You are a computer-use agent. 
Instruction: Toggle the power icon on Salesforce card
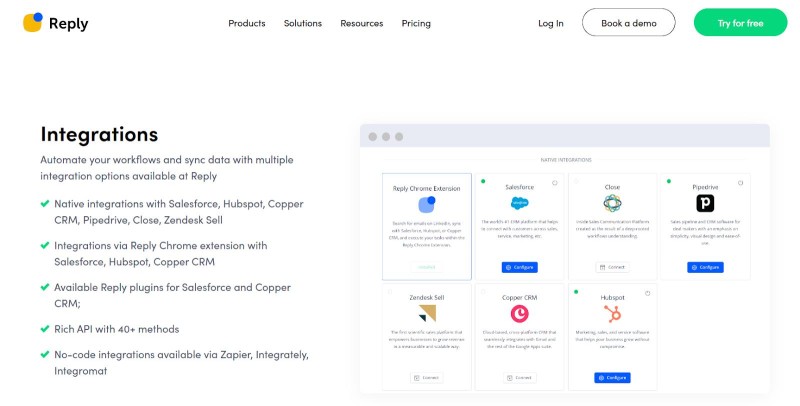click(555, 183)
